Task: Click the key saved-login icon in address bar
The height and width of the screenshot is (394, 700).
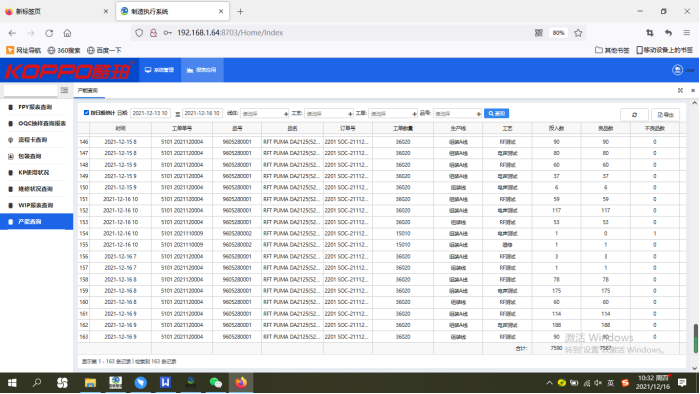Action: tap(167, 33)
